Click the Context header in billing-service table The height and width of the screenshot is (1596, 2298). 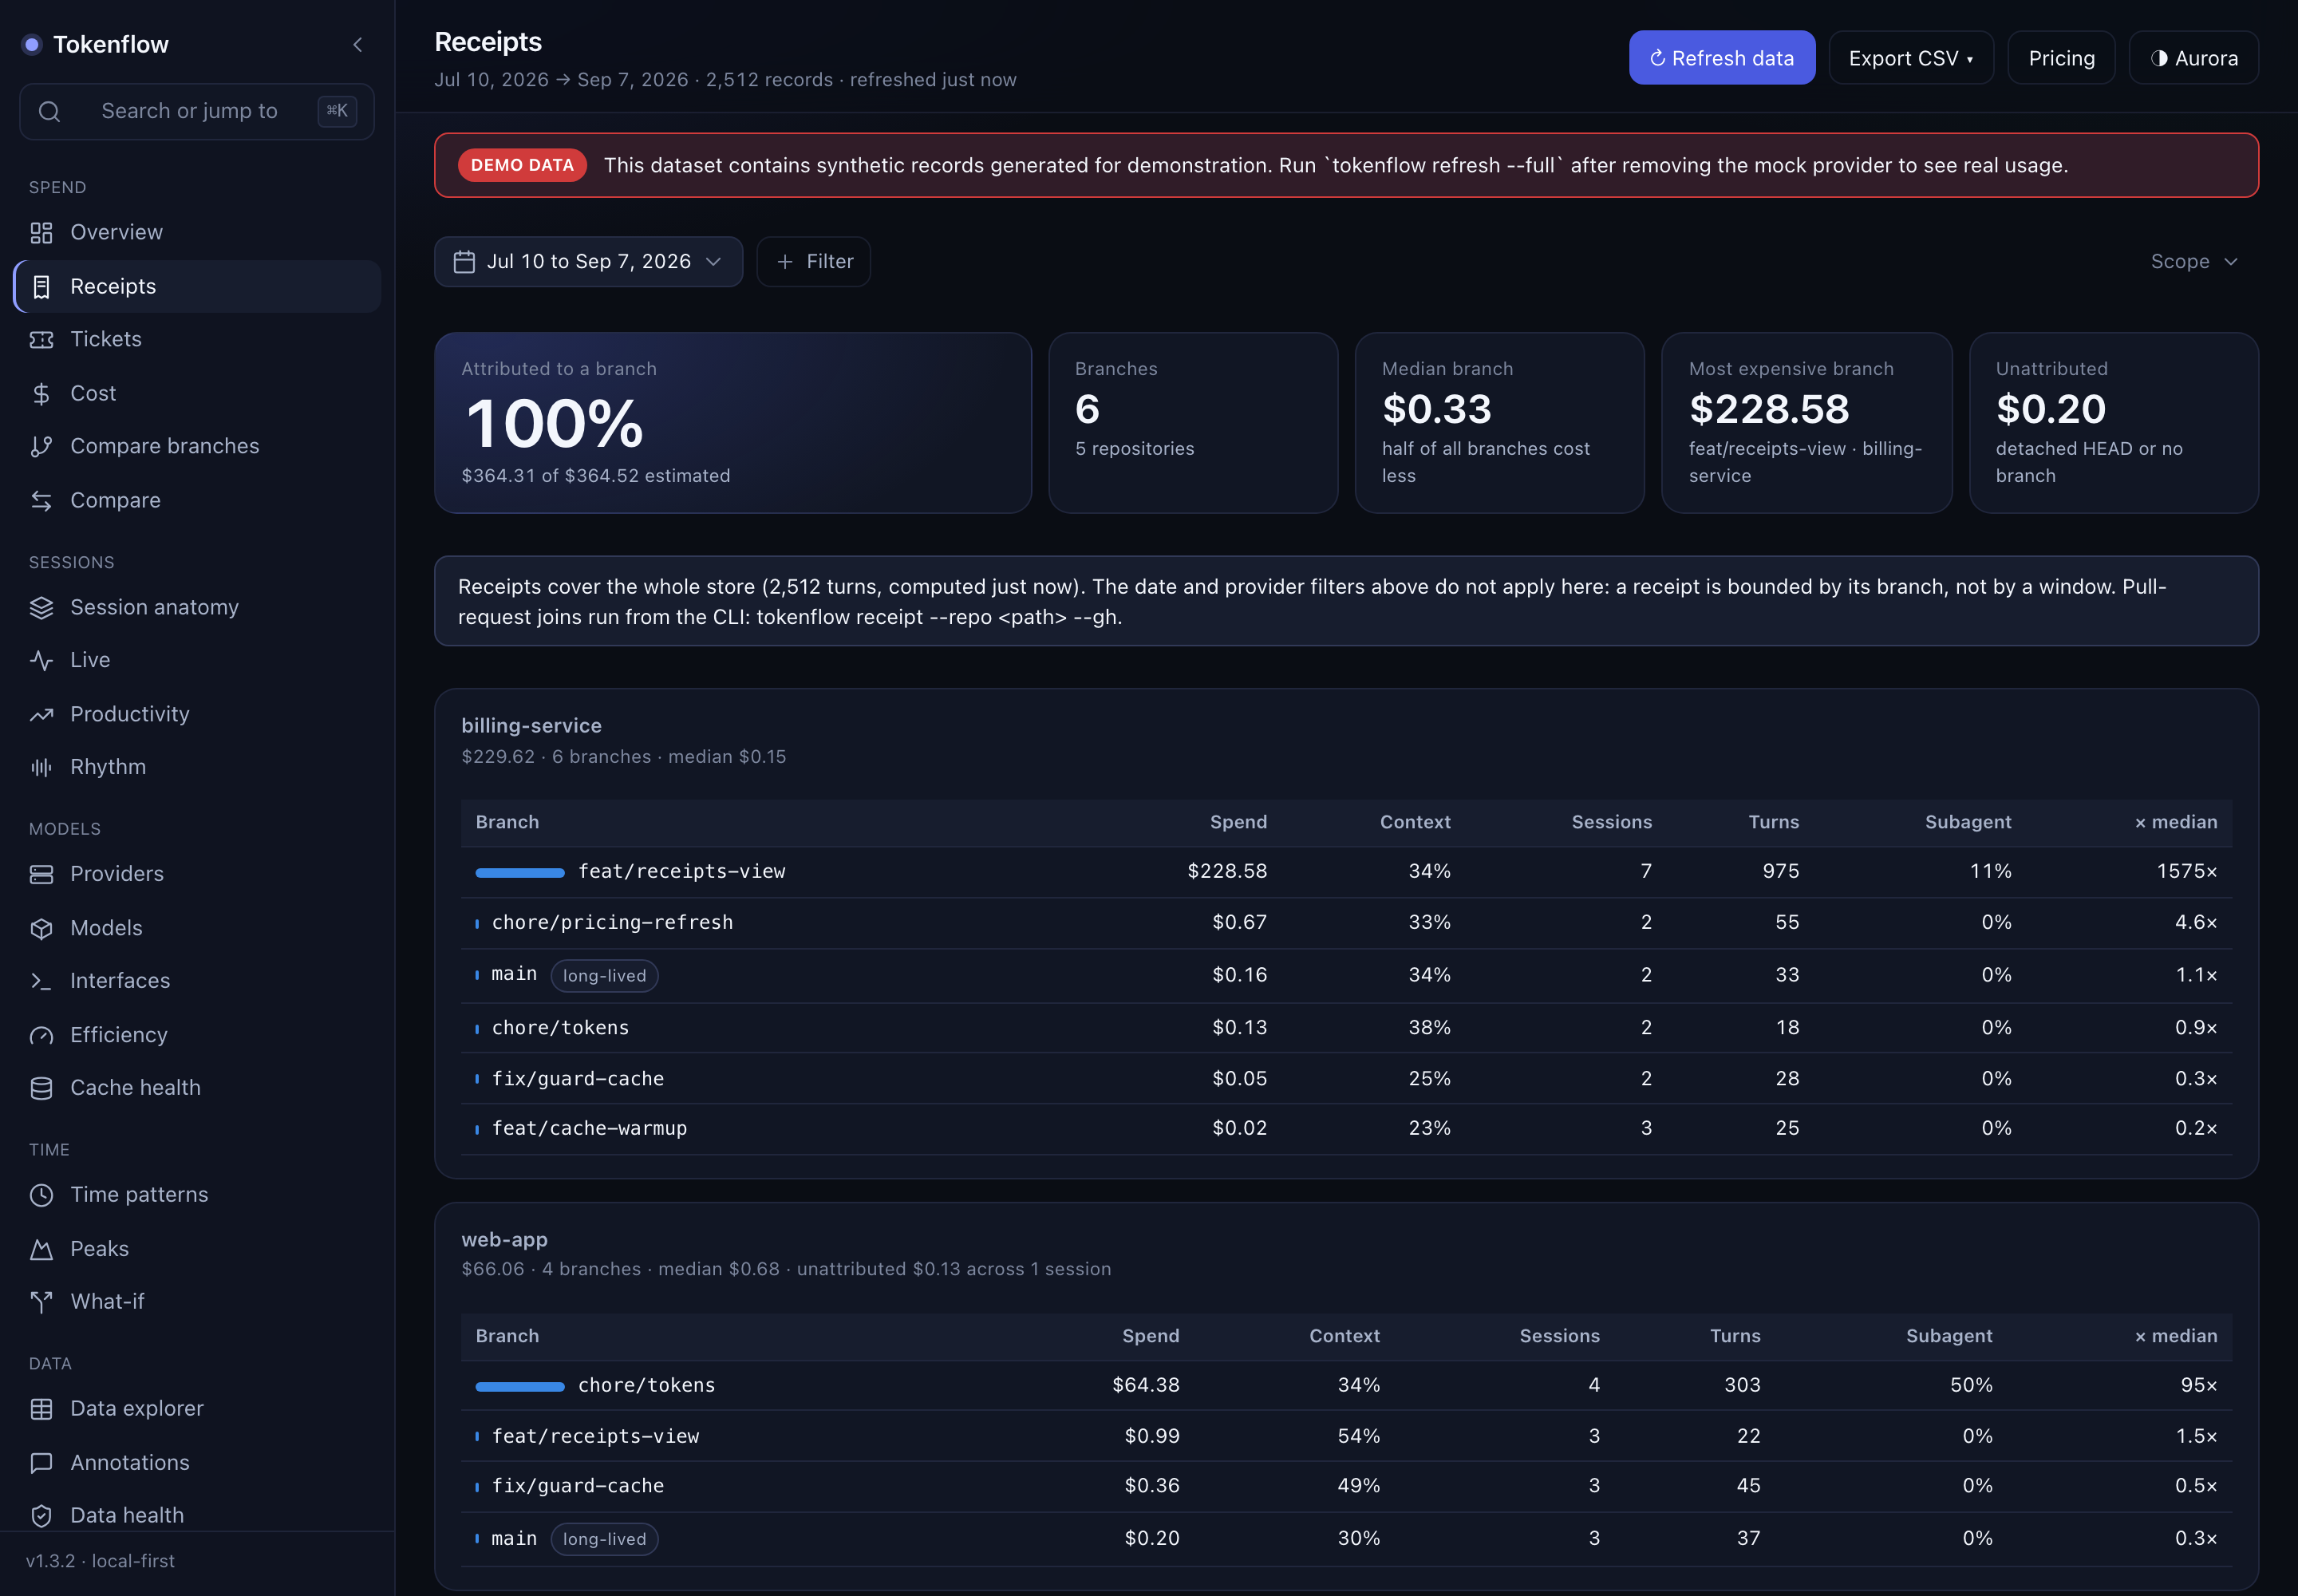point(1415,822)
